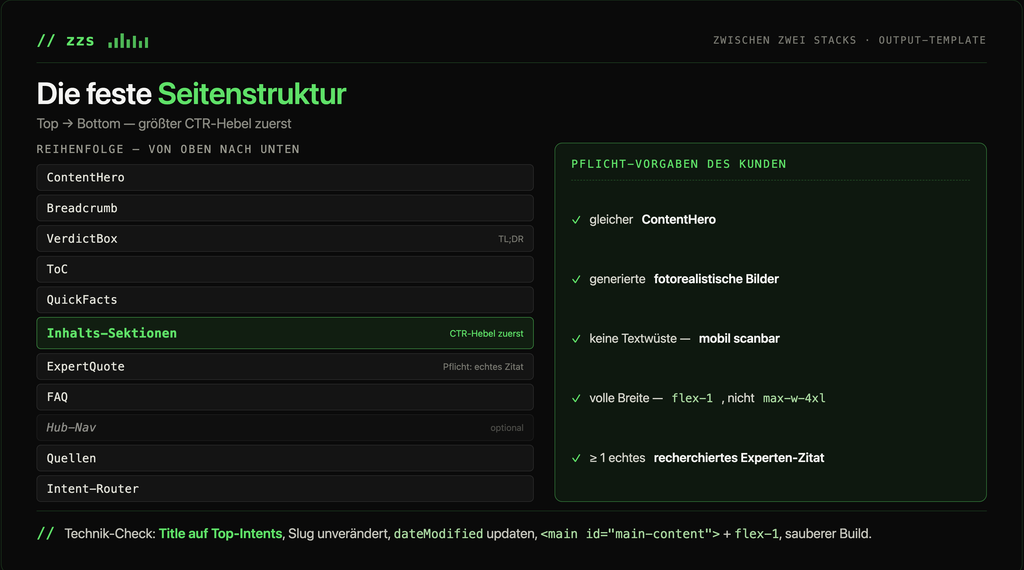Select the Intent-Router row
The width and height of the screenshot is (1024, 570).
tap(285, 488)
